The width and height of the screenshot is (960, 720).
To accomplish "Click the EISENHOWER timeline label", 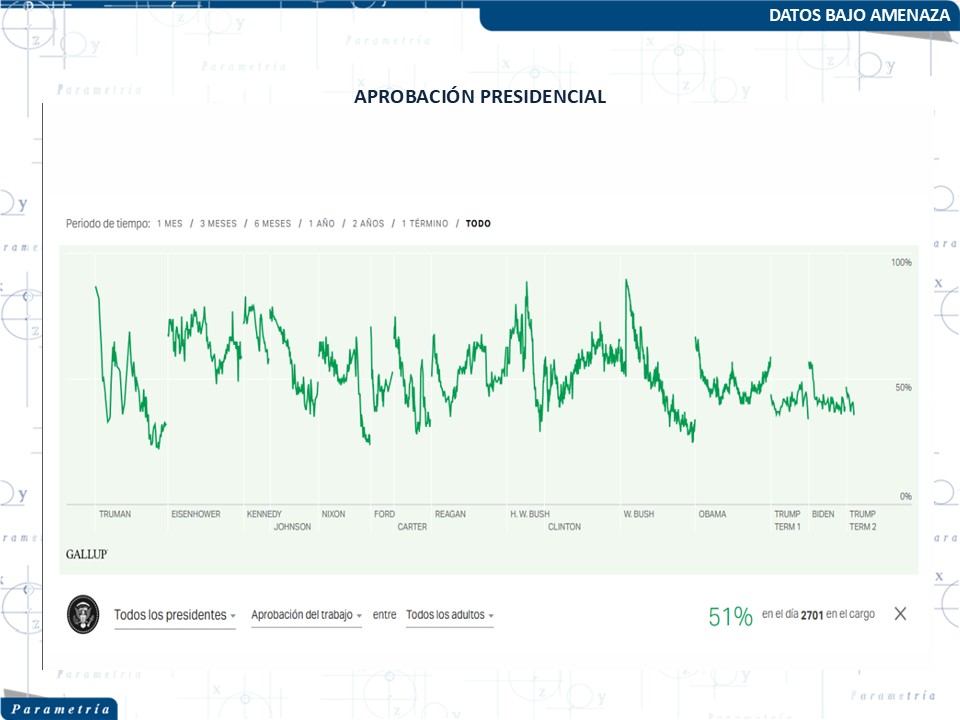I will (x=196, y=514).
